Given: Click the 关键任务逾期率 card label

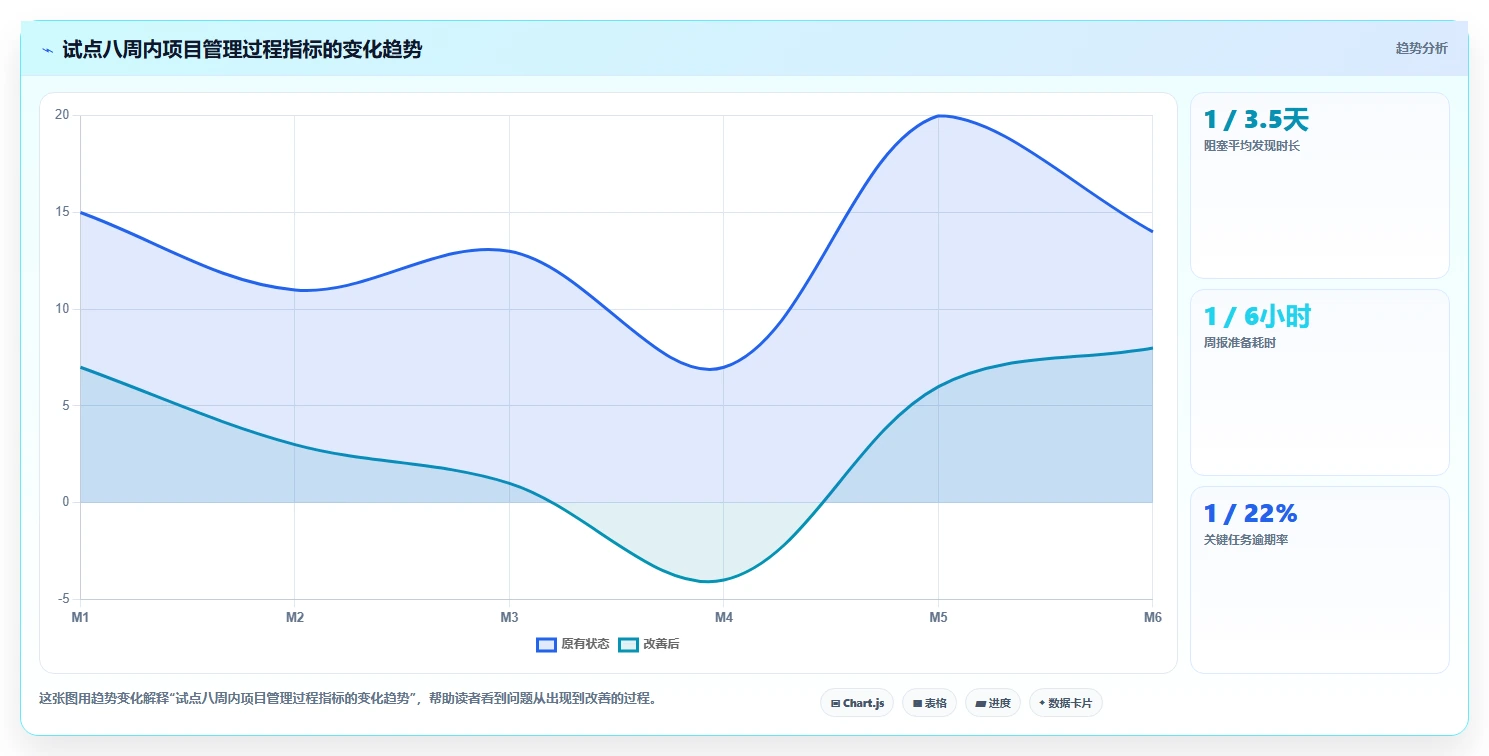Looking at the screenshot, I should (1246, 540).
